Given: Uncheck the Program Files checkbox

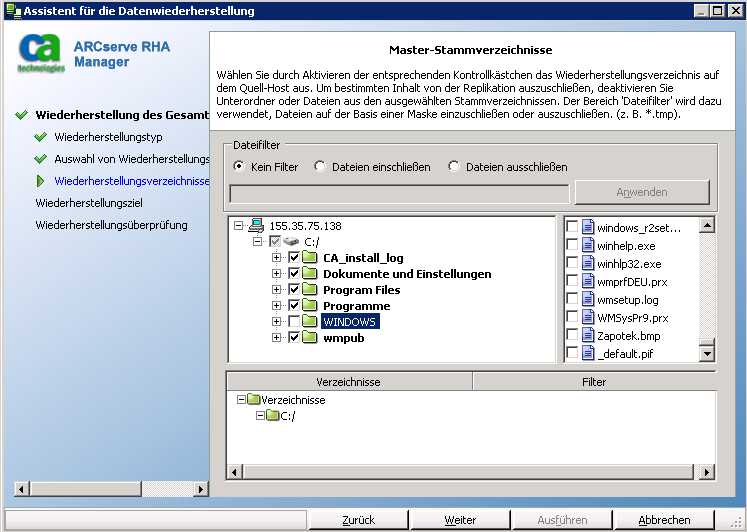Looking at the screenshot, I should [294, 290].
